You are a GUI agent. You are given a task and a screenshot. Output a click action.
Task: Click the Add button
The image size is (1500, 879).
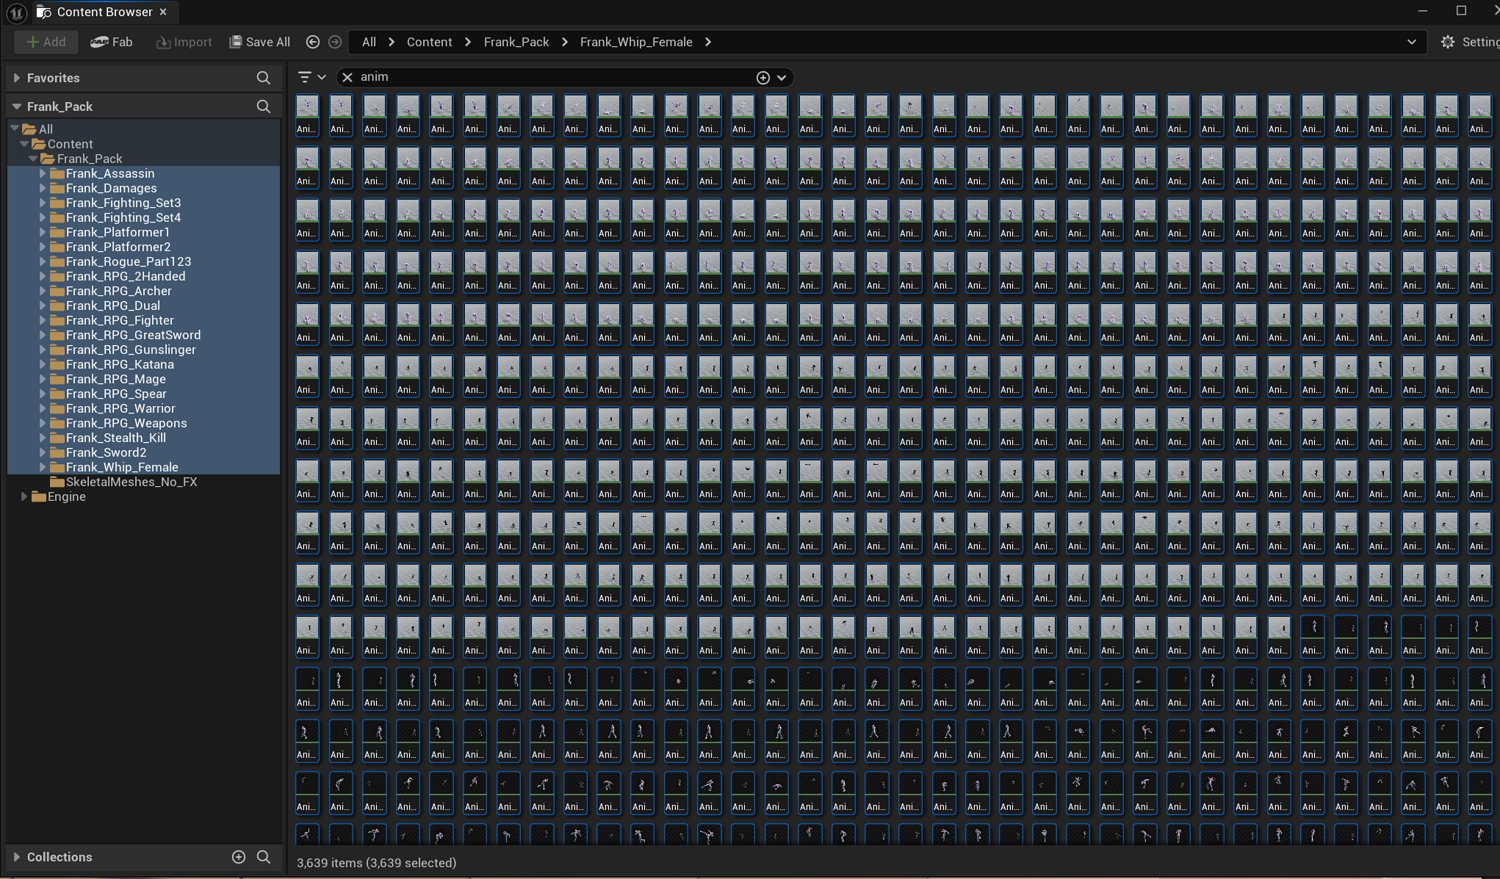[x=46, y=42]
